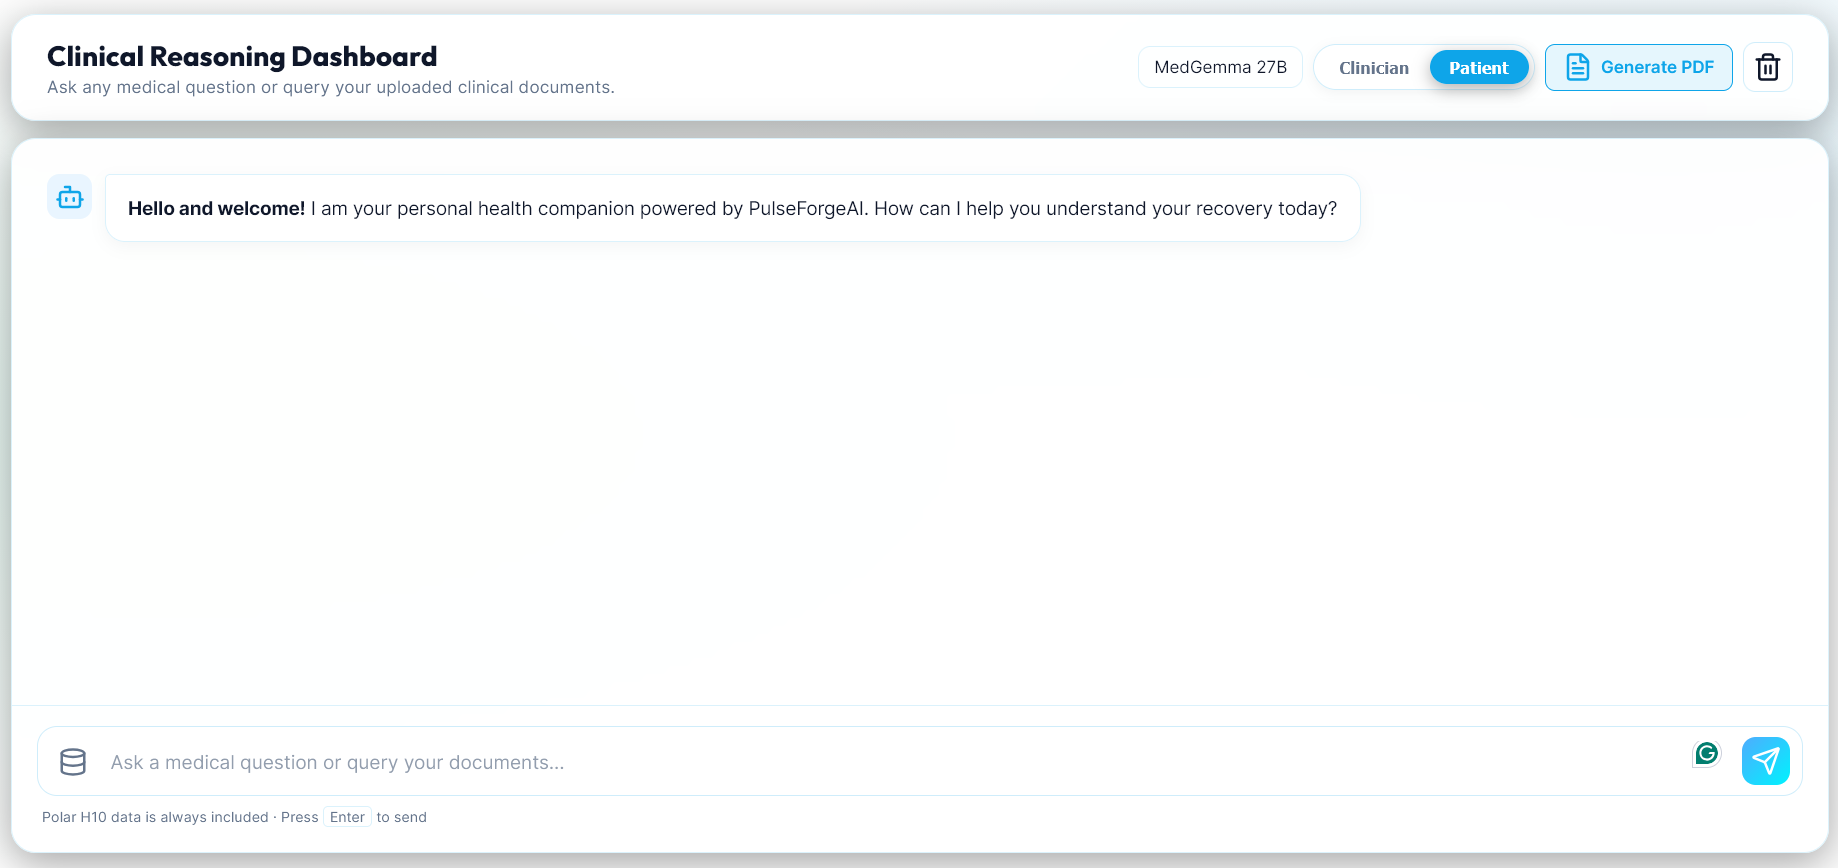This screenshot has width=1838, height=868.
Task: Click the database icon in the question box
Action: click(x=73, y=761)
